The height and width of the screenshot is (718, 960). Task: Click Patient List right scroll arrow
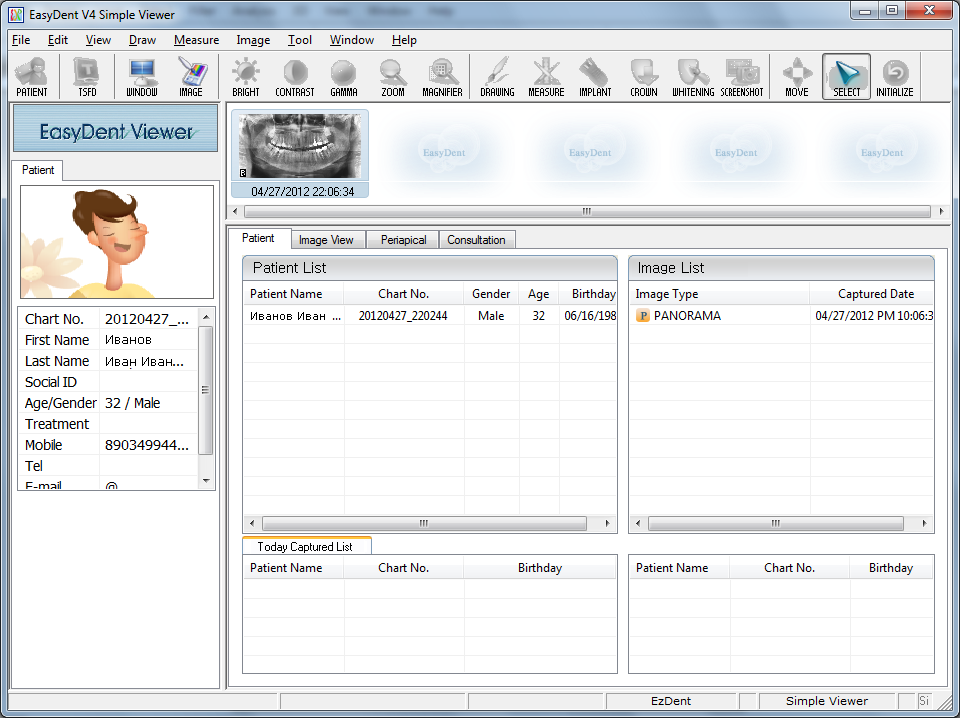(607, 523)
